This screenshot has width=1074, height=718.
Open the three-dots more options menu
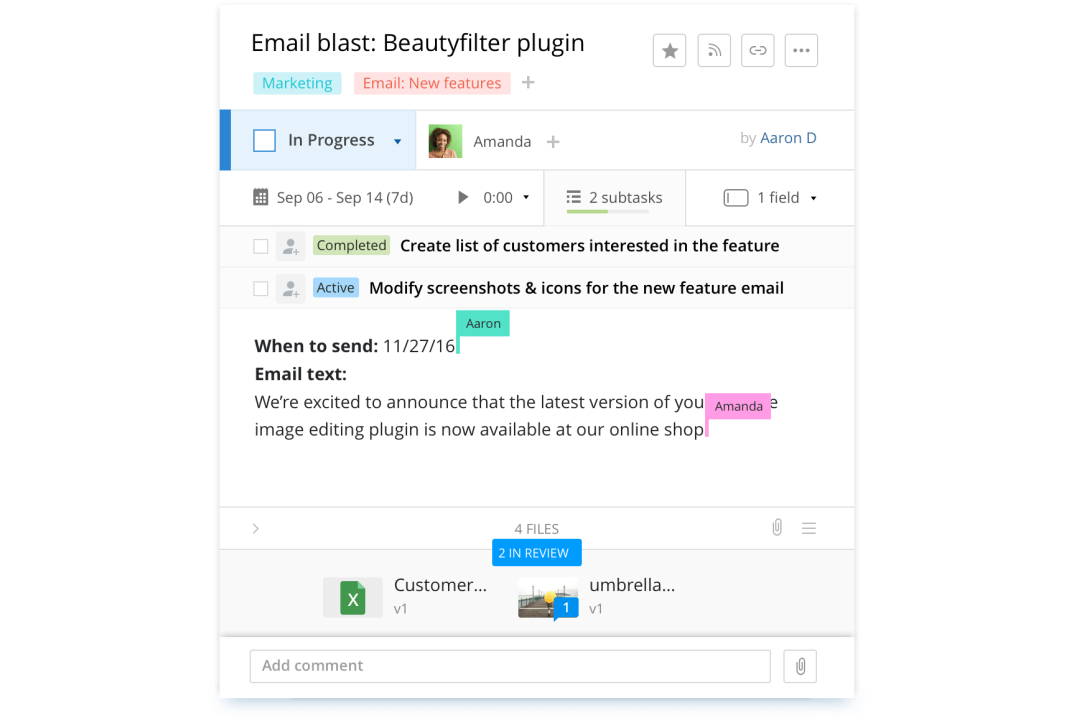(x=801, y=51)
